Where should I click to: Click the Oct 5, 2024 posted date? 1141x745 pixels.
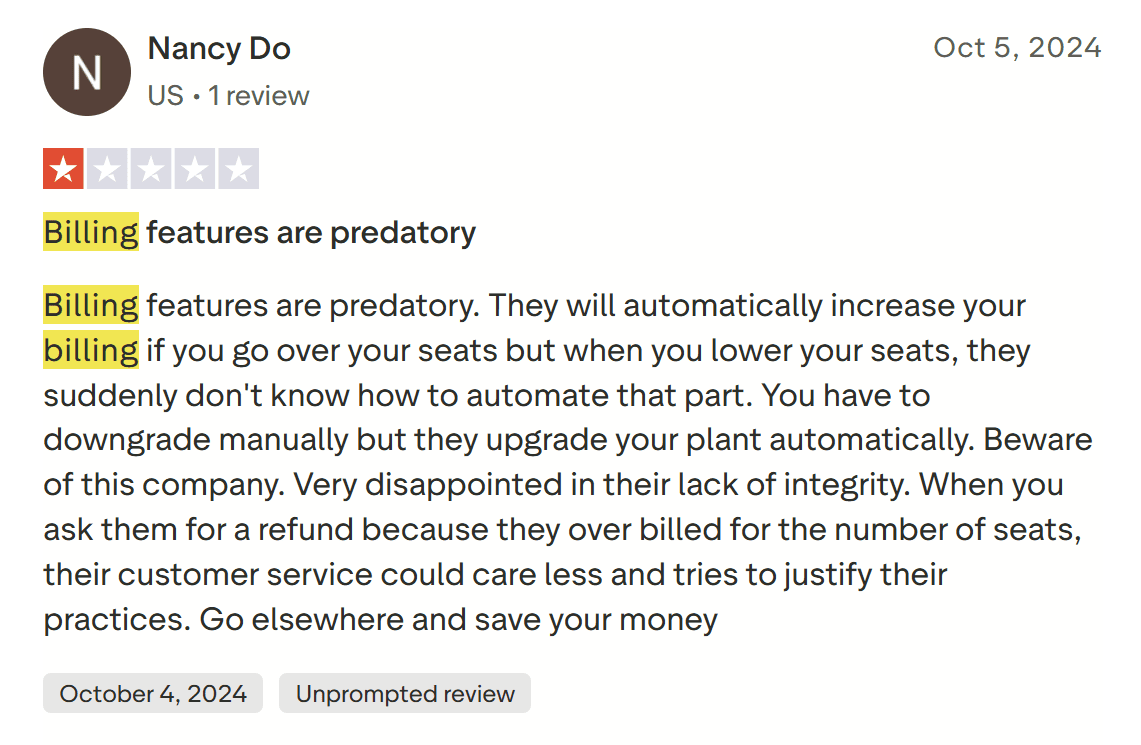coord(1017,48)
